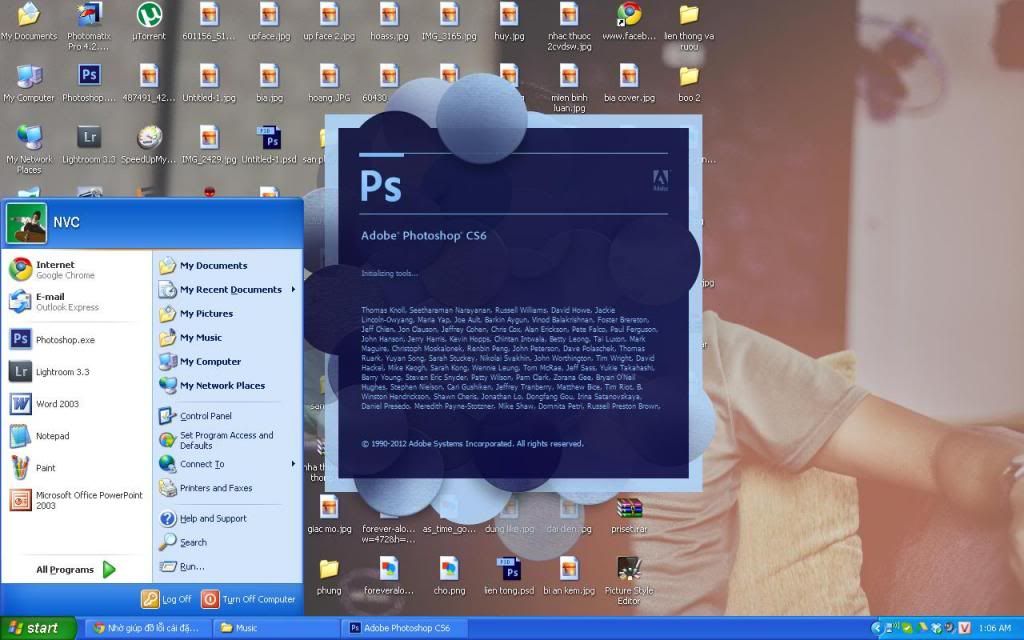Select My Documents desktop icon
This screenshot has height=640, width=1024.
[29, 22]
